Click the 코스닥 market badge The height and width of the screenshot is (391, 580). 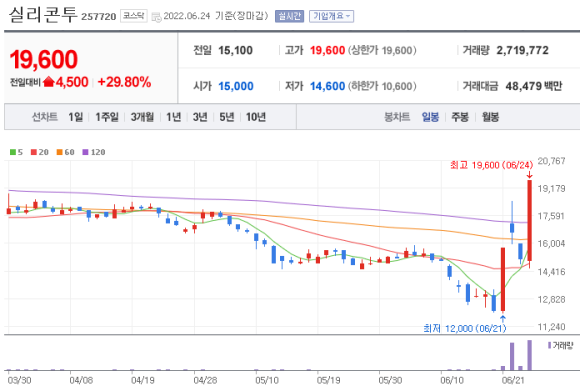coord(134,16)
